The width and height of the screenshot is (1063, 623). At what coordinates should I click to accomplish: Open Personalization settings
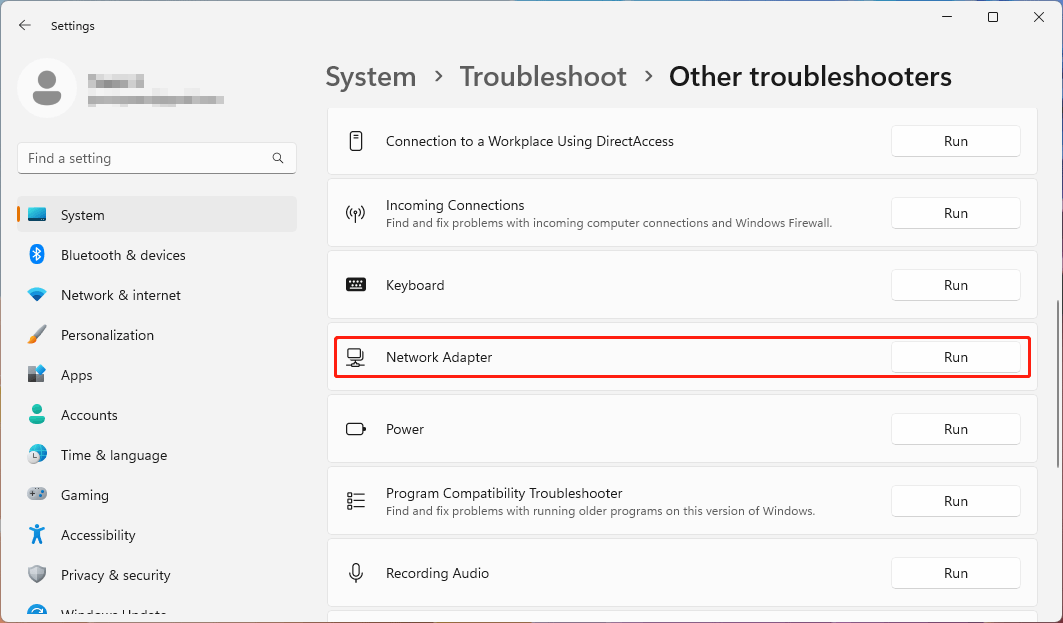[157, 335]
